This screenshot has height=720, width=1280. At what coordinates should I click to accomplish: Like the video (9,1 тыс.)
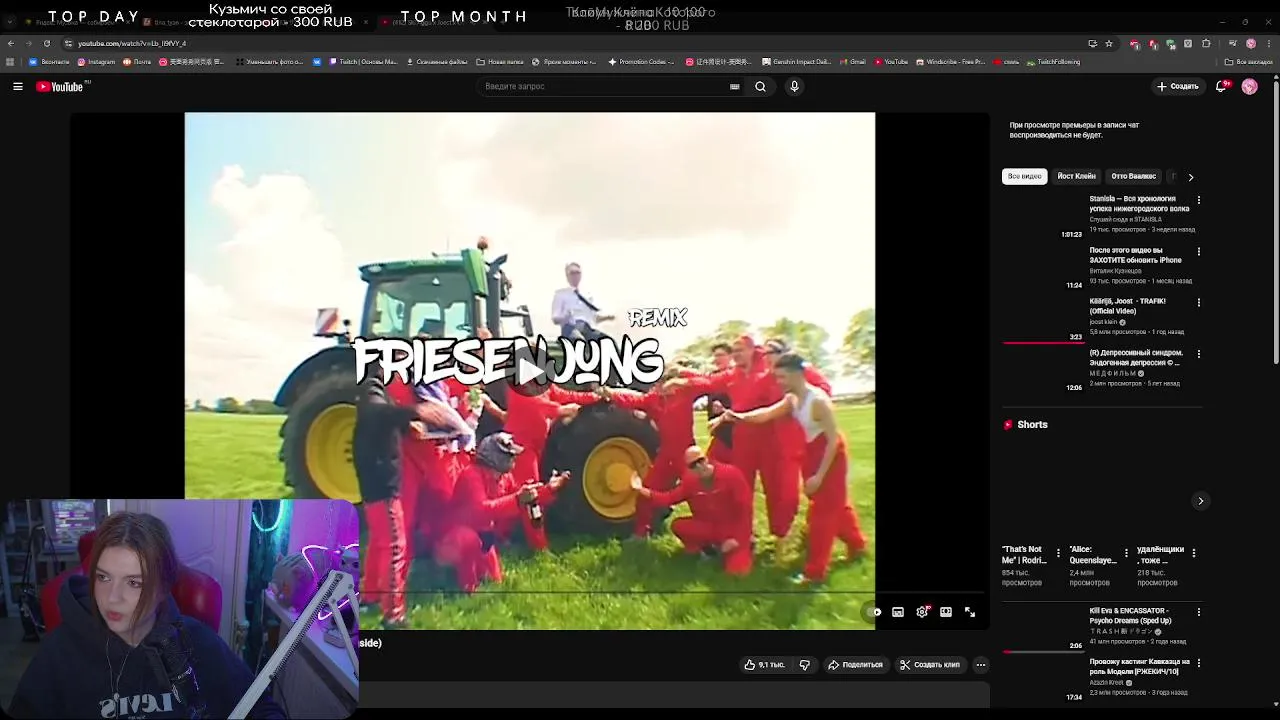(765, 665)
